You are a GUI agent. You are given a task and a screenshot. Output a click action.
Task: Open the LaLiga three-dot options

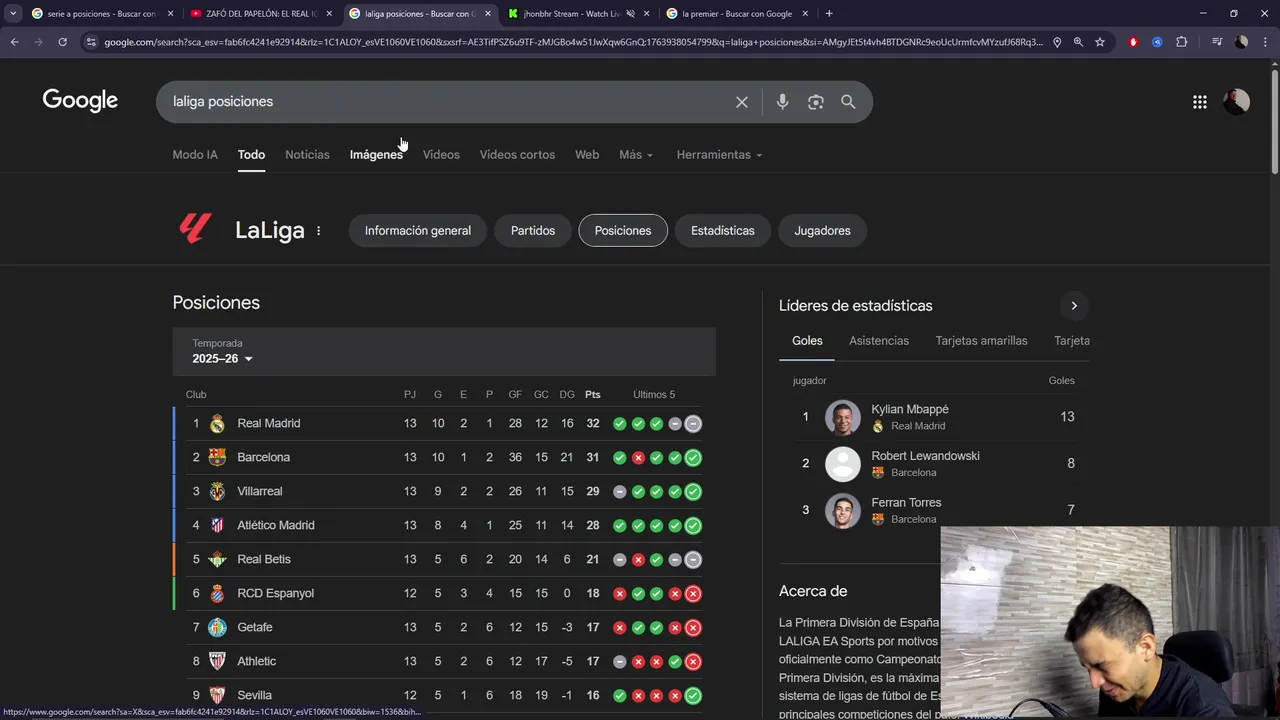click(x=319, y=231)
